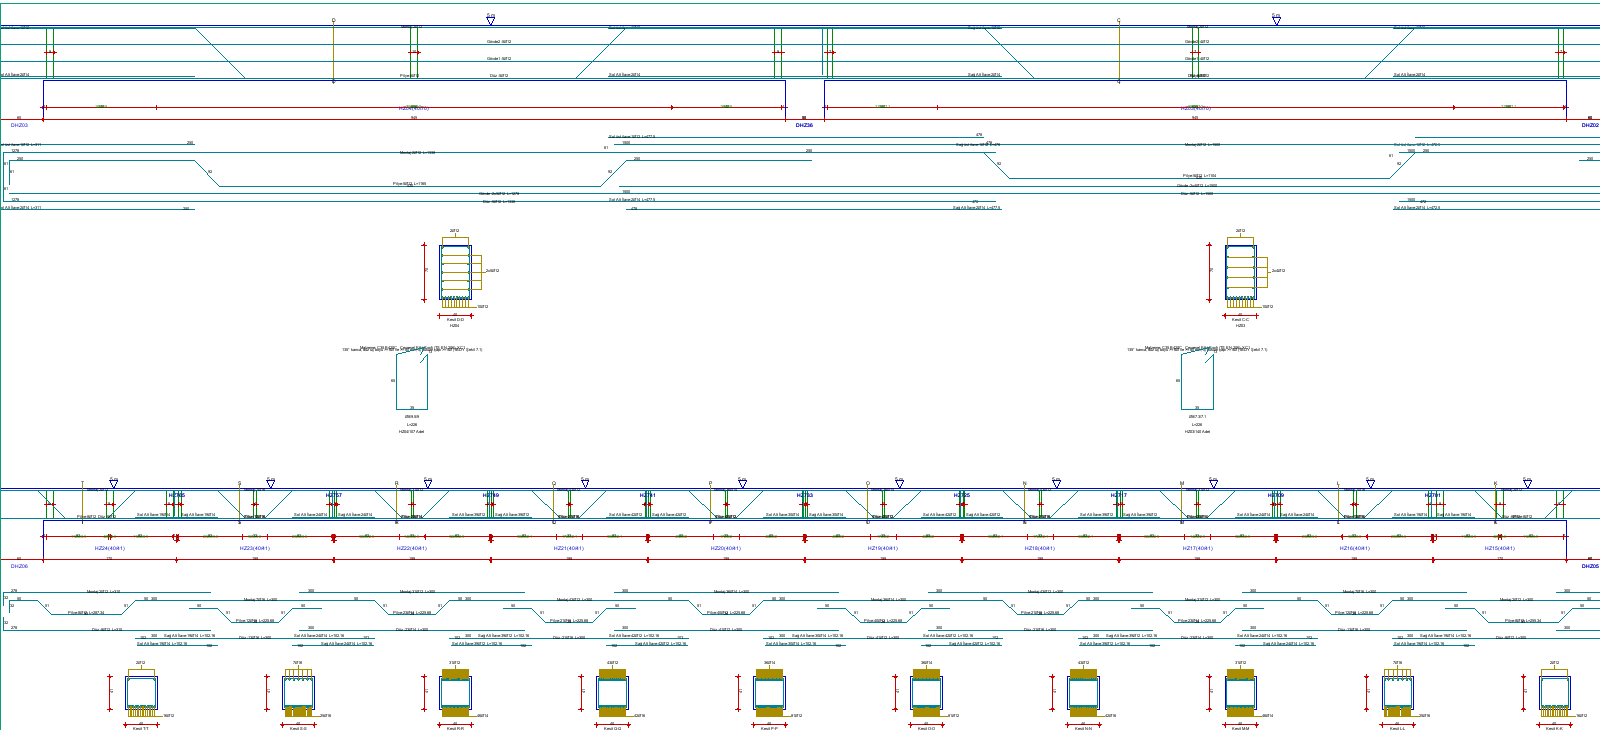
Task: Click the DHZ36 axis label
Action: (804, 125)
